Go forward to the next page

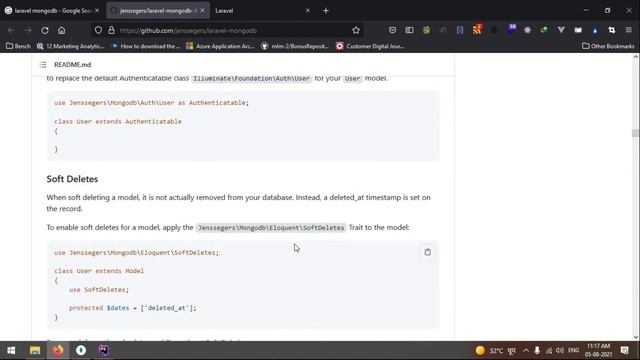[28, 30]
